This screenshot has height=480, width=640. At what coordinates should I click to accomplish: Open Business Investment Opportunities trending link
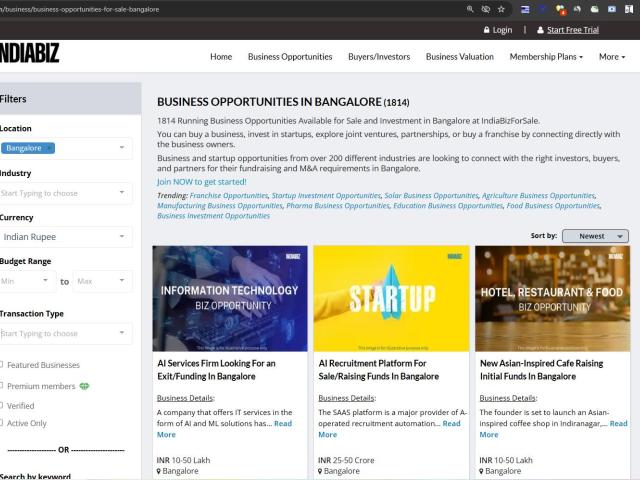click(213, 216)
